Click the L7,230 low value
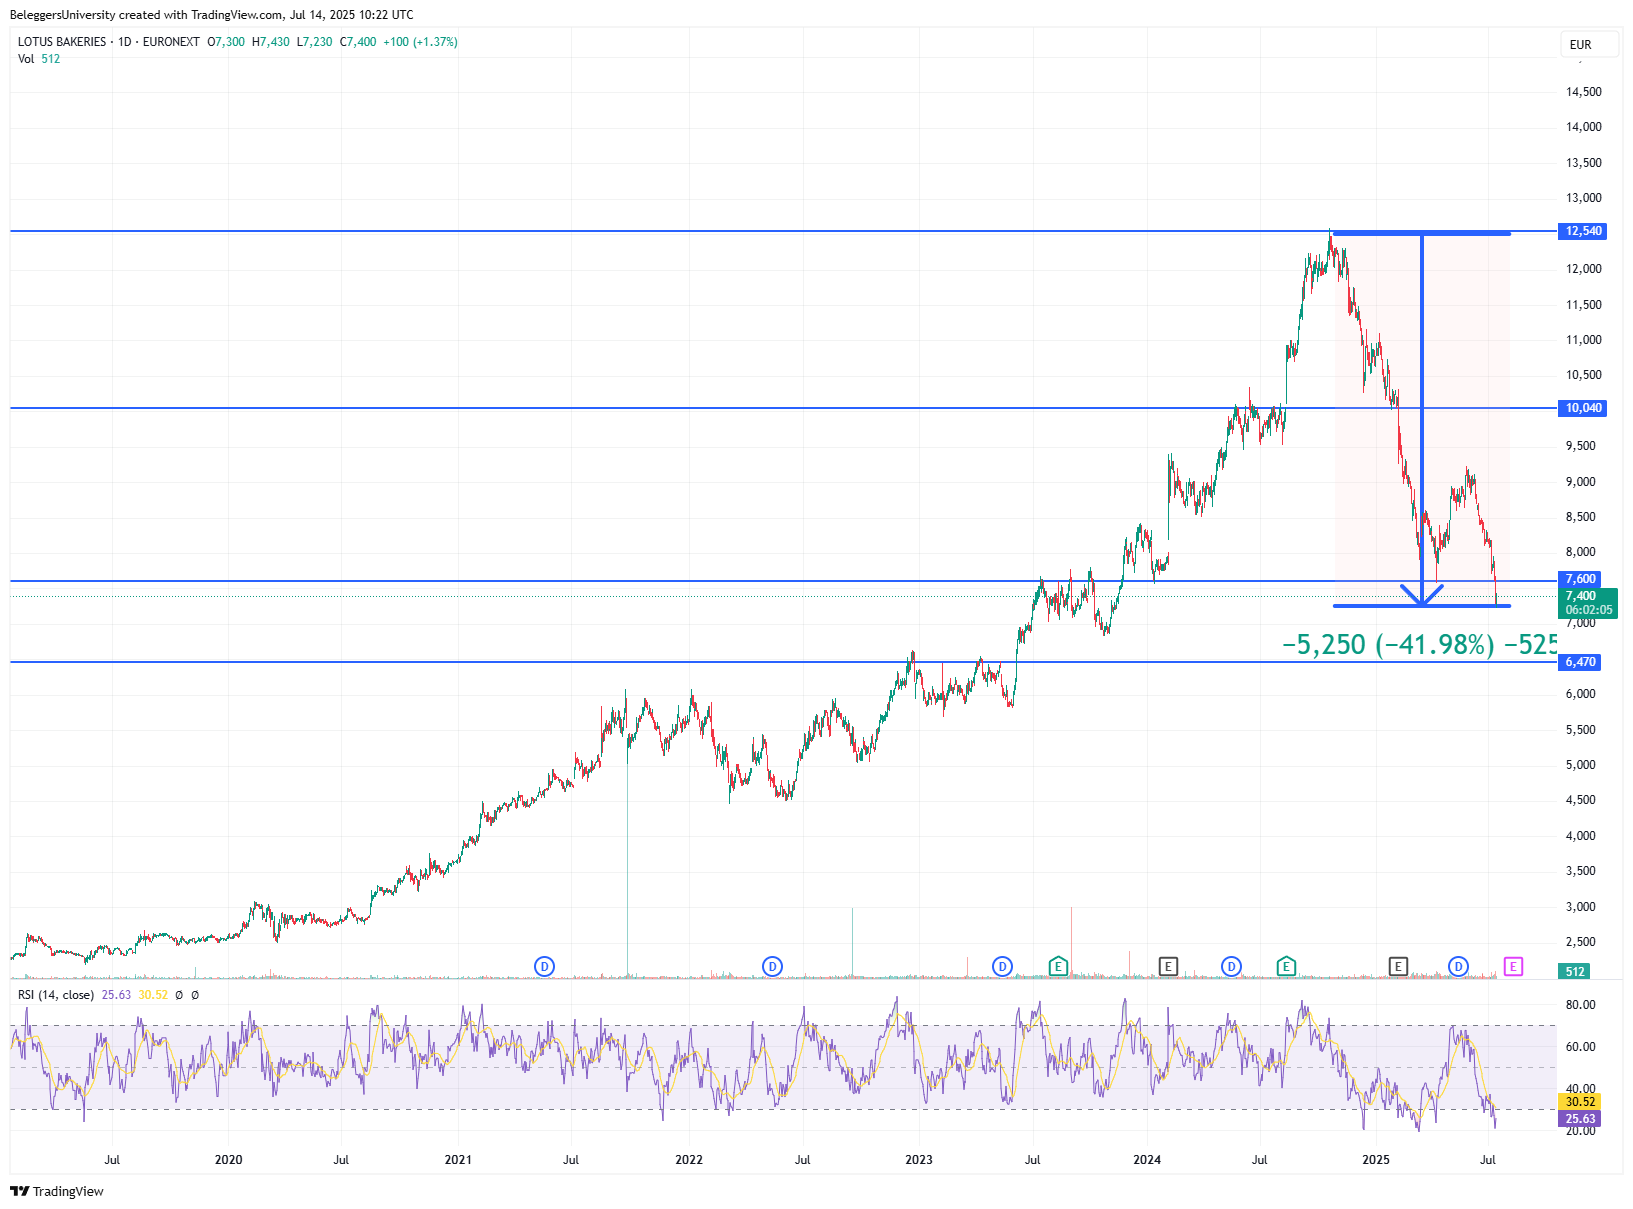1633x1209 pixels. pyautogui.click(x=314, y=42)
